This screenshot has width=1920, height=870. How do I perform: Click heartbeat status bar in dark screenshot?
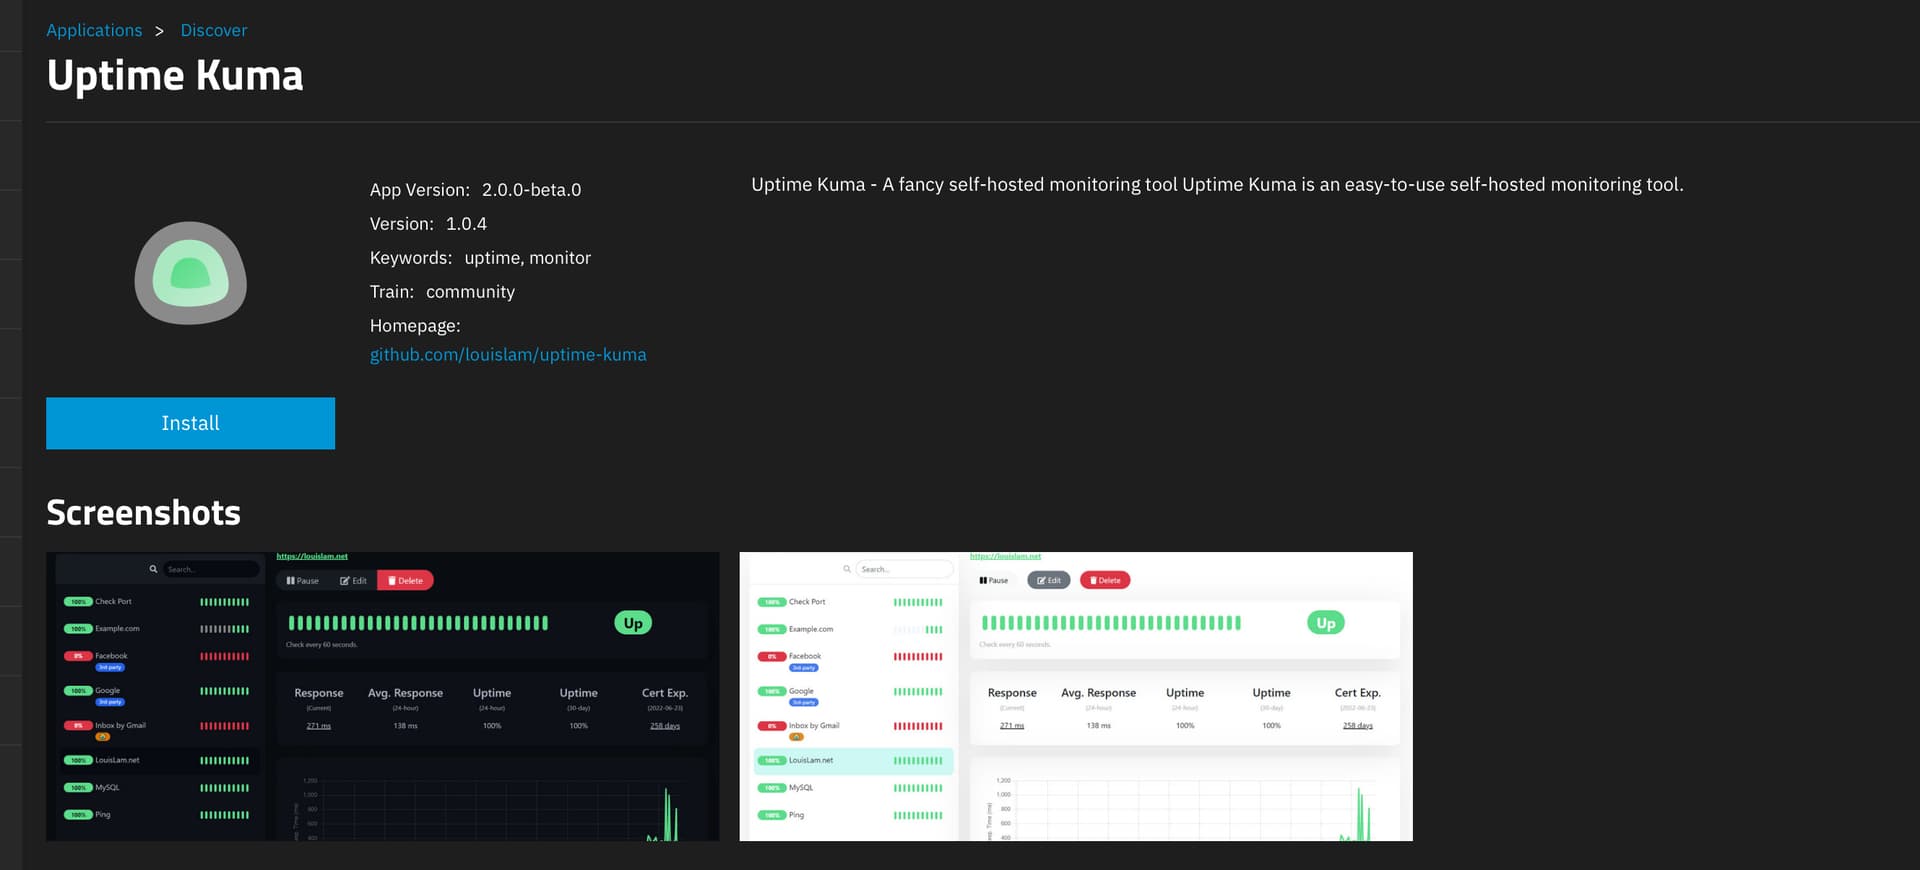pos(418,623)
